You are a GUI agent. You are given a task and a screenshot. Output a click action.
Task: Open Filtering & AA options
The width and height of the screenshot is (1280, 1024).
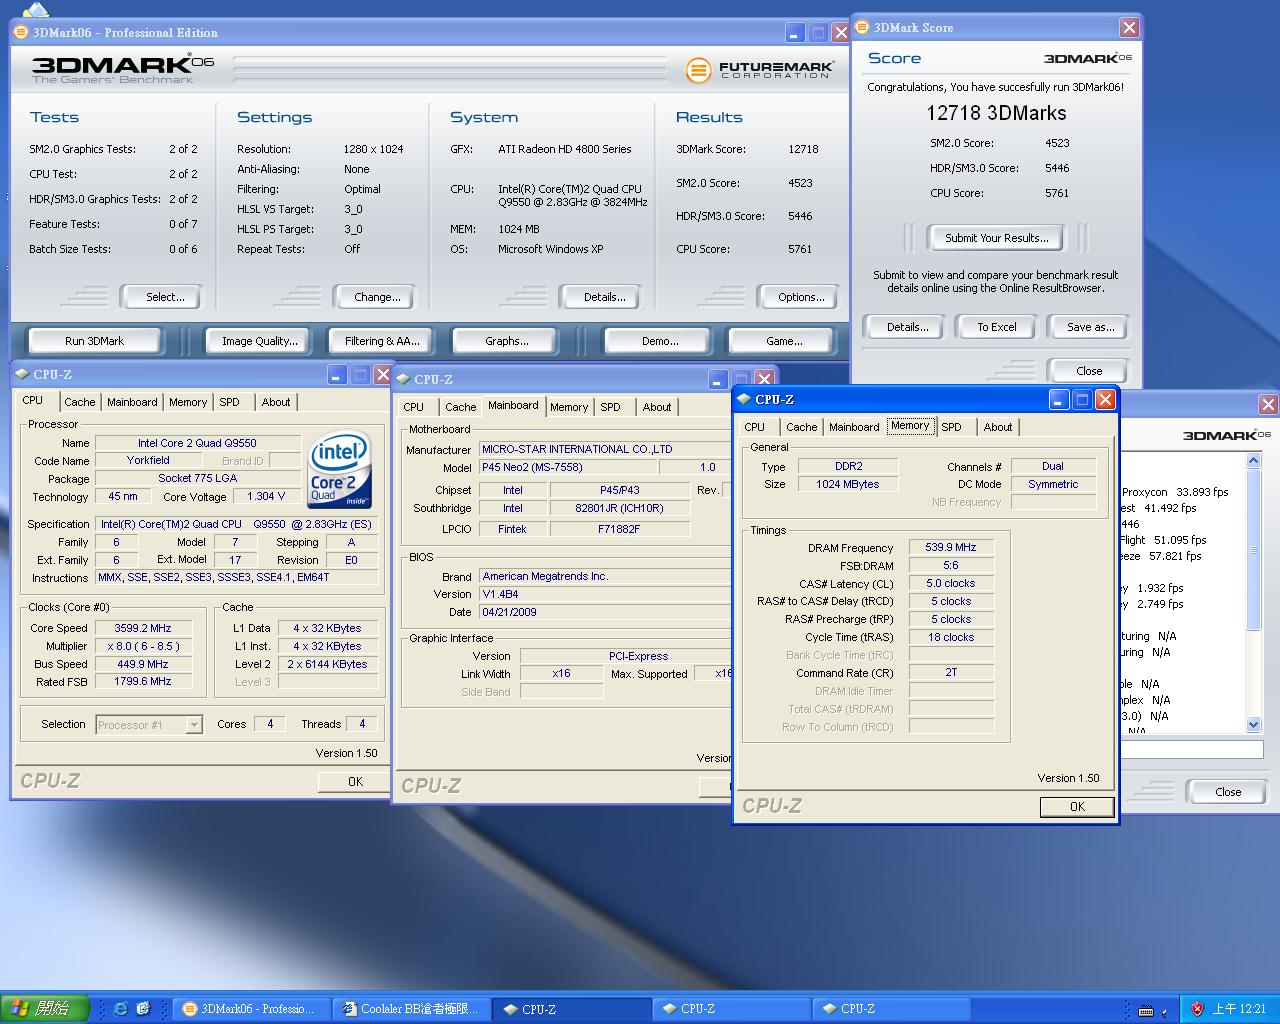[x=382, y=341]
